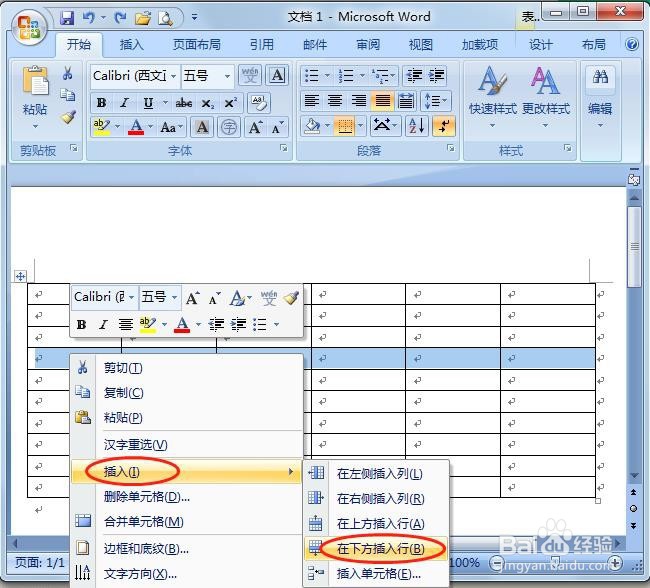
Task: Toggle Italic in the ribbon
Action: click(124, 103)
